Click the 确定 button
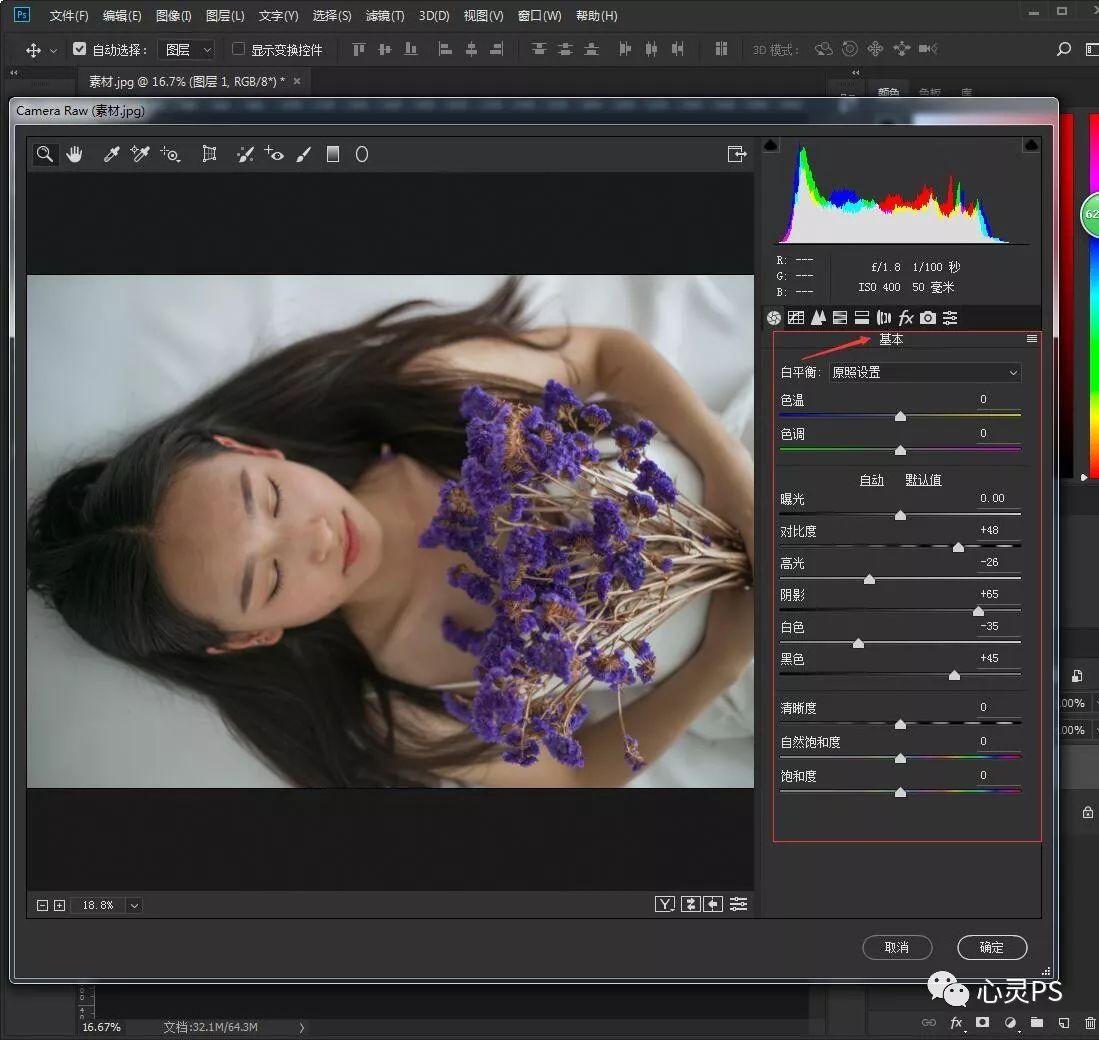Image resolution: width=1099 pixels, height=1040 pixels. (991, 947)
